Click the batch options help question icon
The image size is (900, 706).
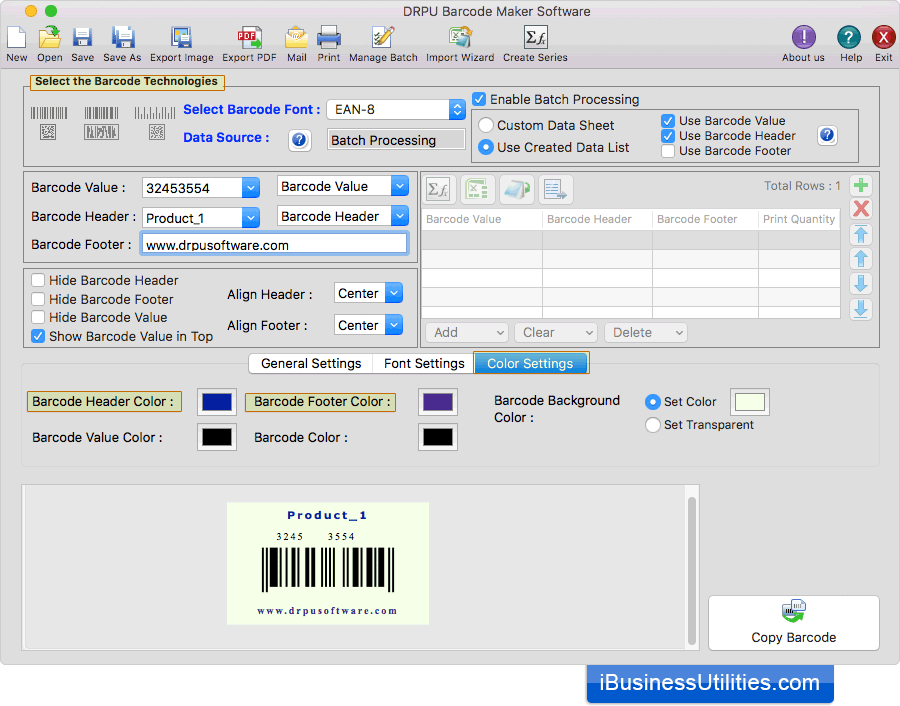tap(827, 135)
